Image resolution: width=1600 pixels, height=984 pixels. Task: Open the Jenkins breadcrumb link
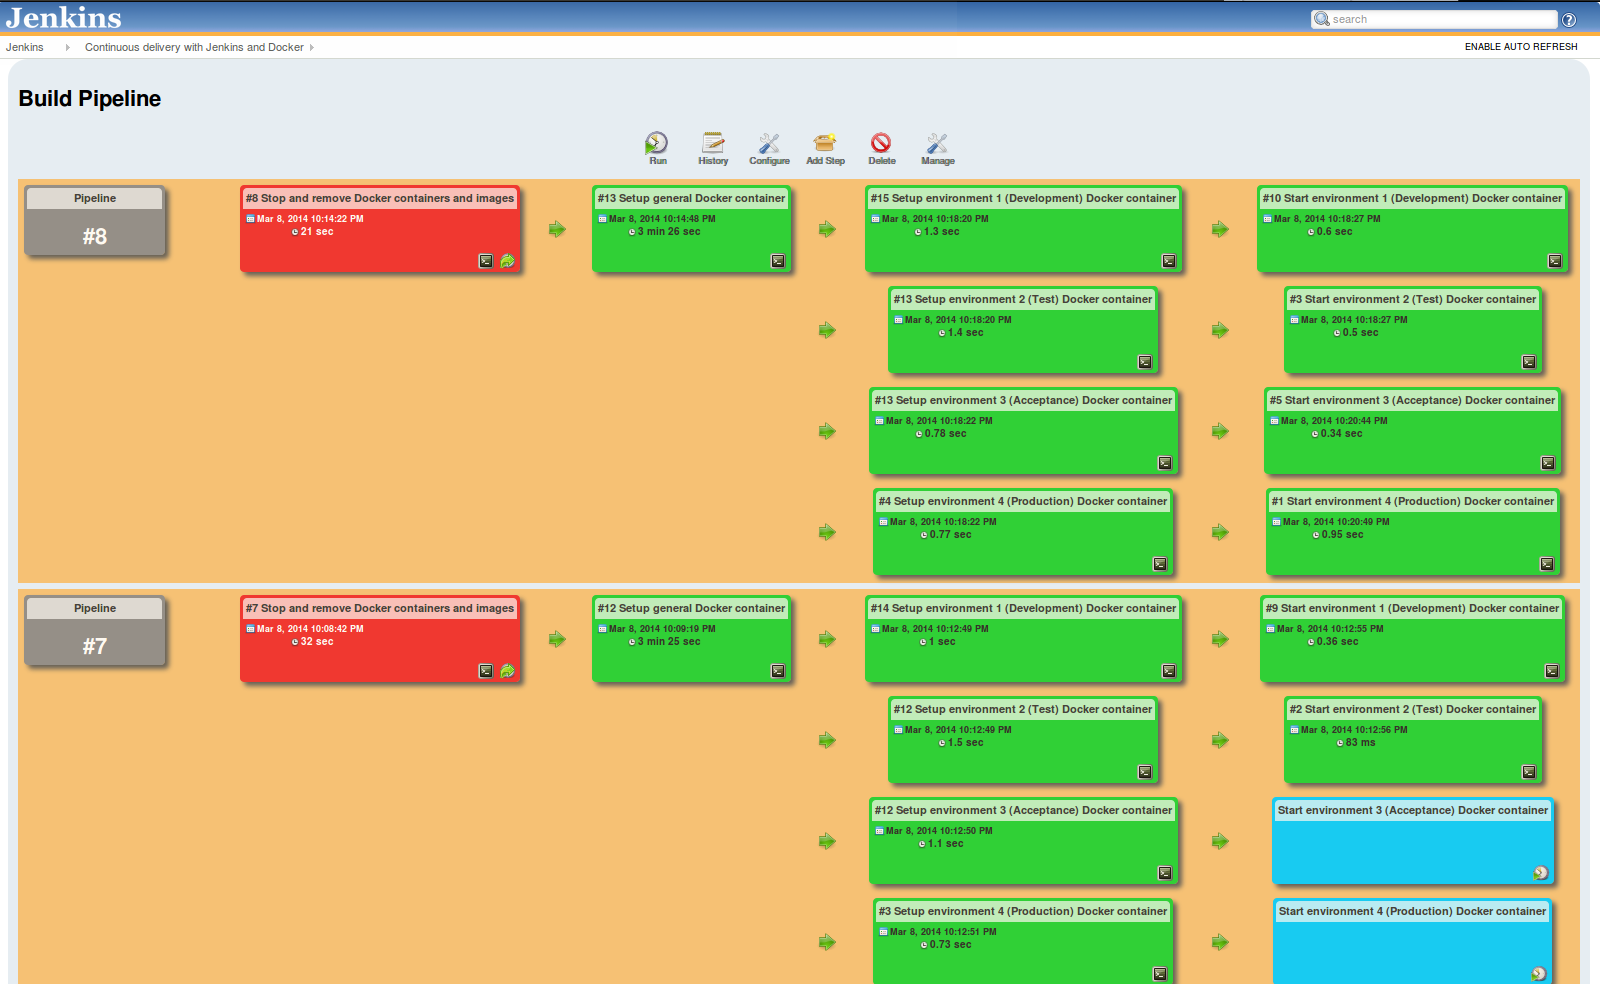25,47
